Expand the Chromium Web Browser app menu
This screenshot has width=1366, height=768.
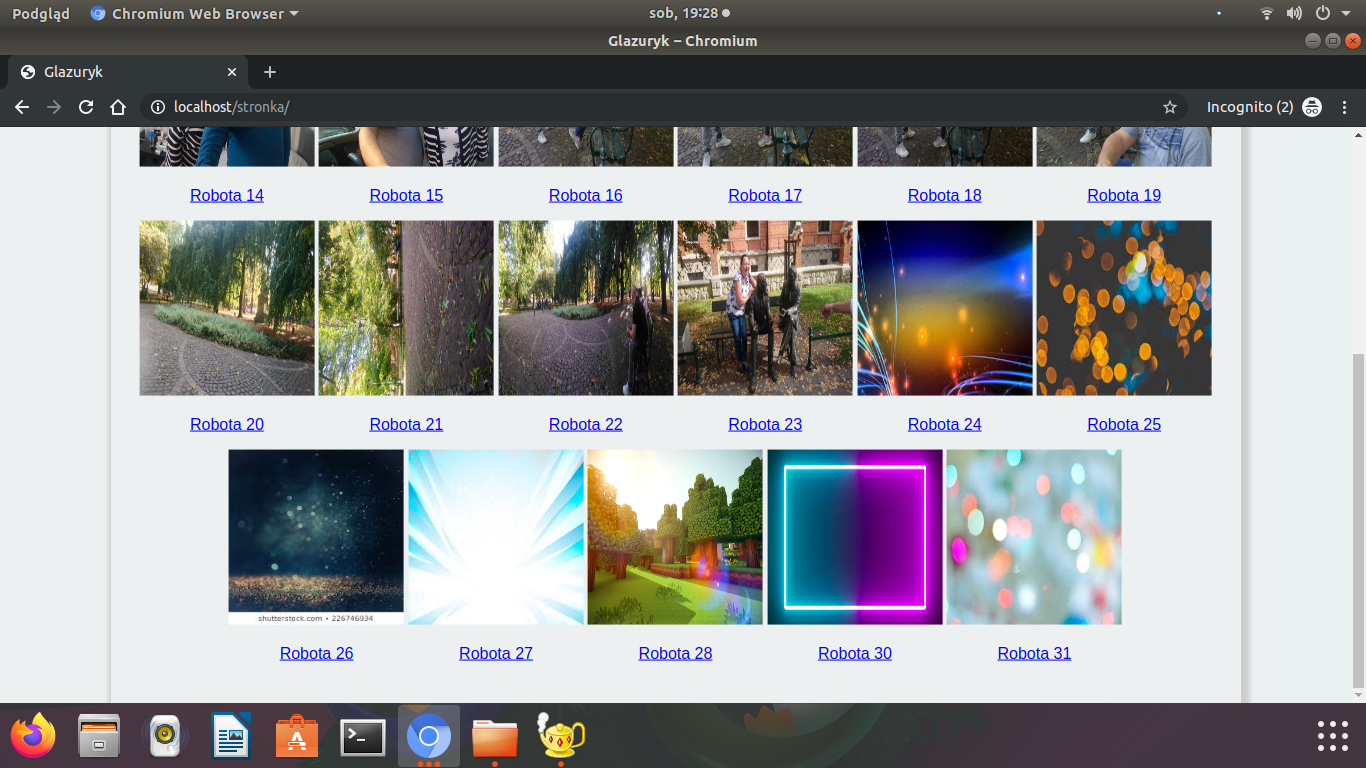tap(195, 14)
